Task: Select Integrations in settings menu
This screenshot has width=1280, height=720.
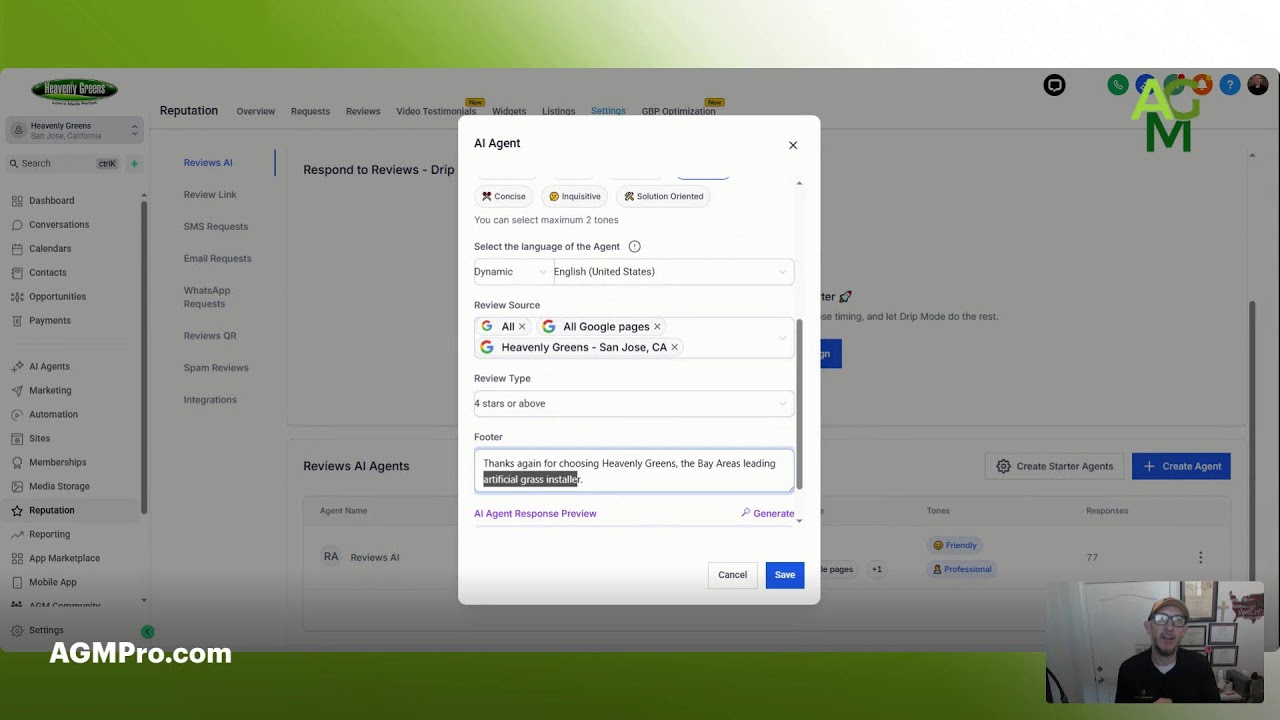Action: point(210,400)
